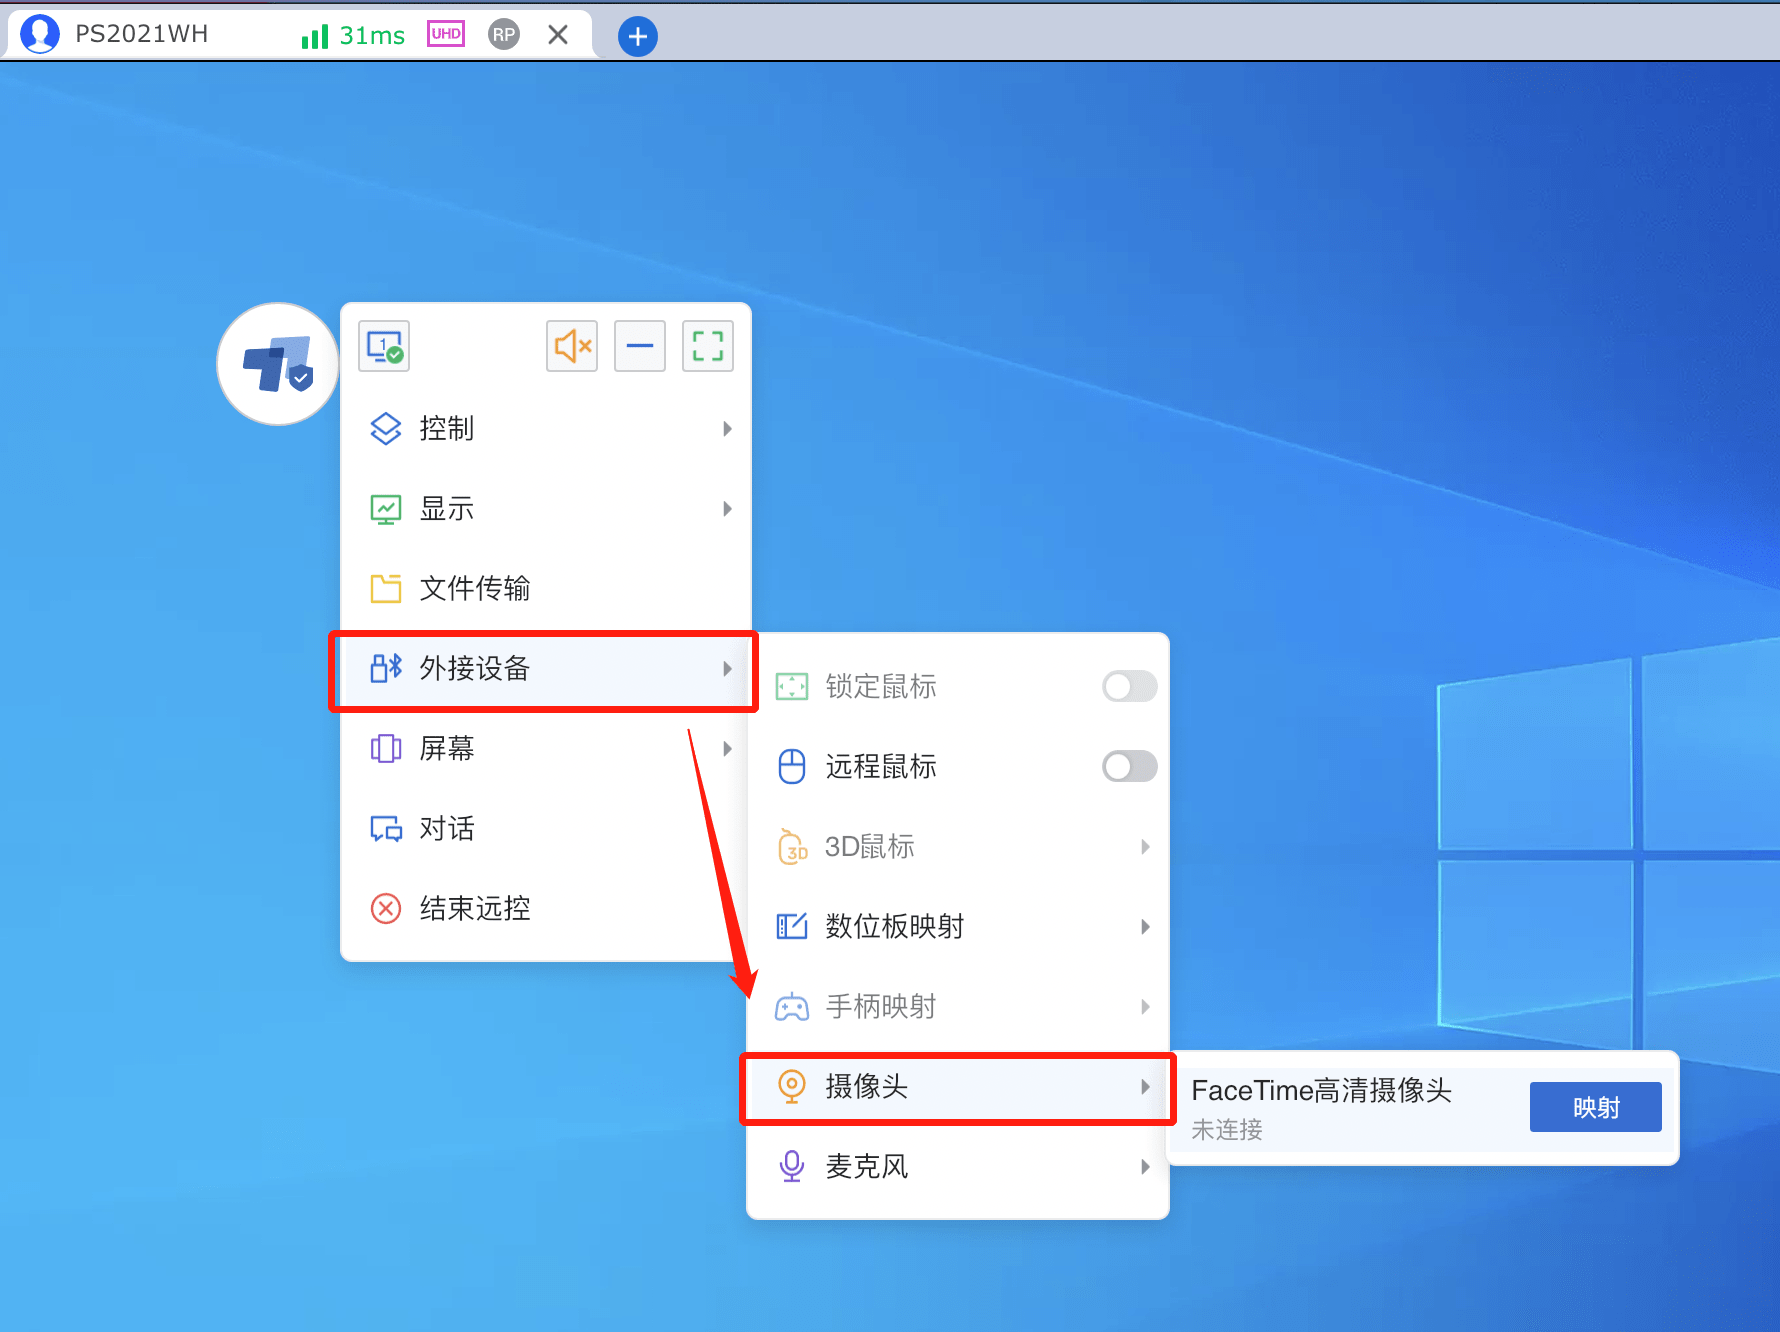Select the 摄像头 submenu entry

(x=958, y=1086)
